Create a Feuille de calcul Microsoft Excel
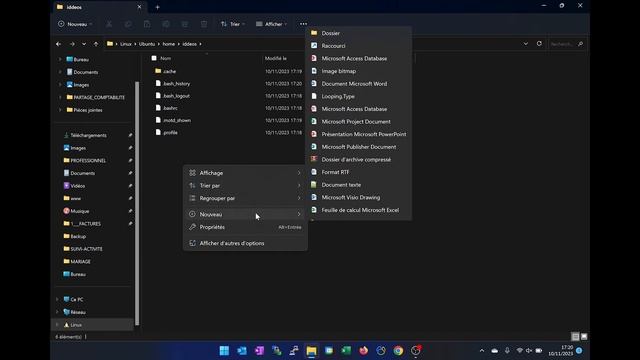 coord(358,210)
